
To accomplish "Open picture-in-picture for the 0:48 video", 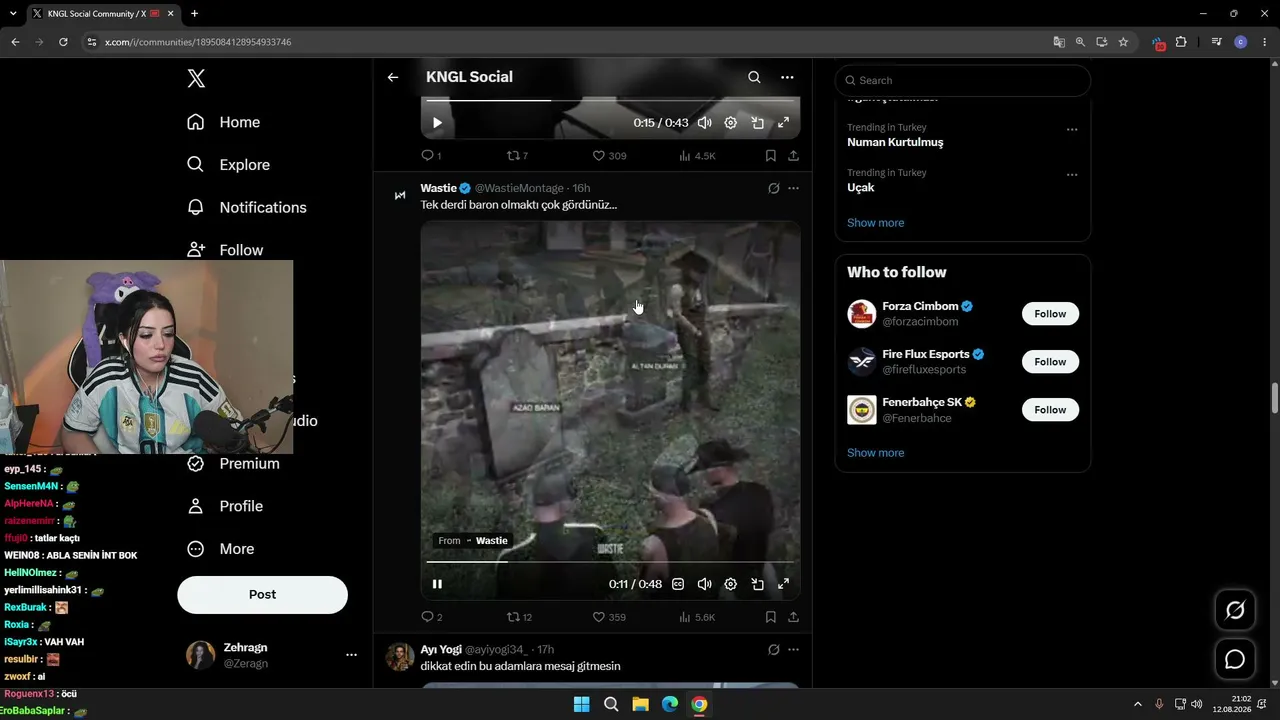I will [x=757, y=584].
